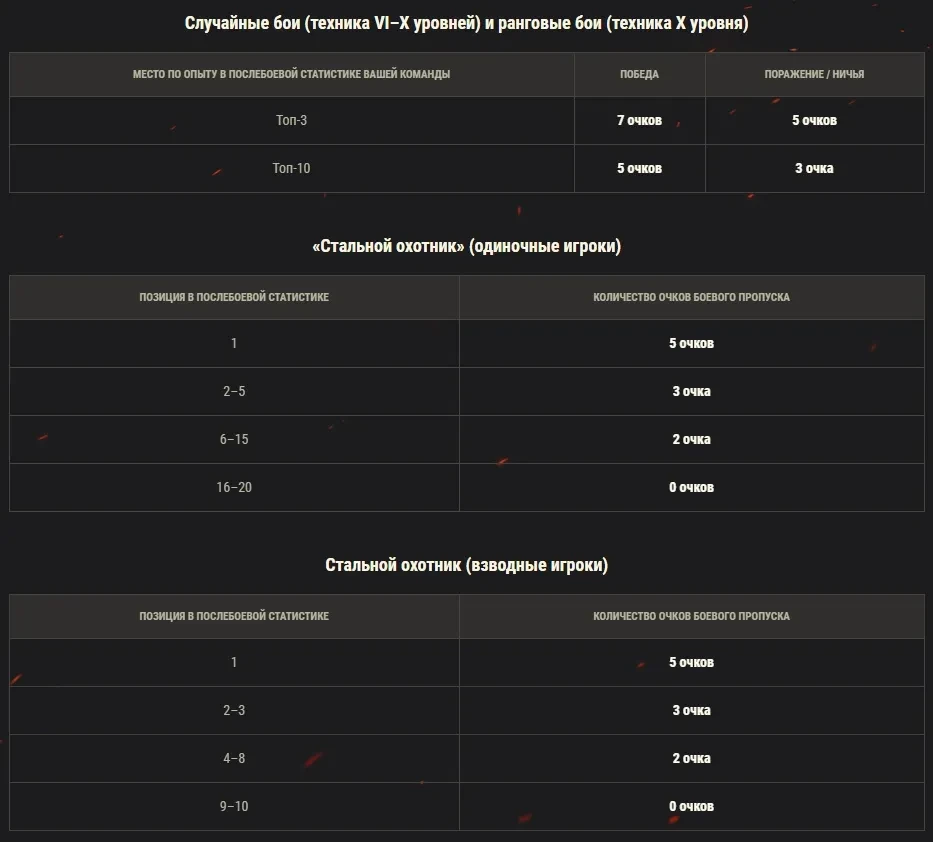Click the platoon table's "Количество очков боевого пропуска" header
The image size is (933, 842).
tap(691, 616)
